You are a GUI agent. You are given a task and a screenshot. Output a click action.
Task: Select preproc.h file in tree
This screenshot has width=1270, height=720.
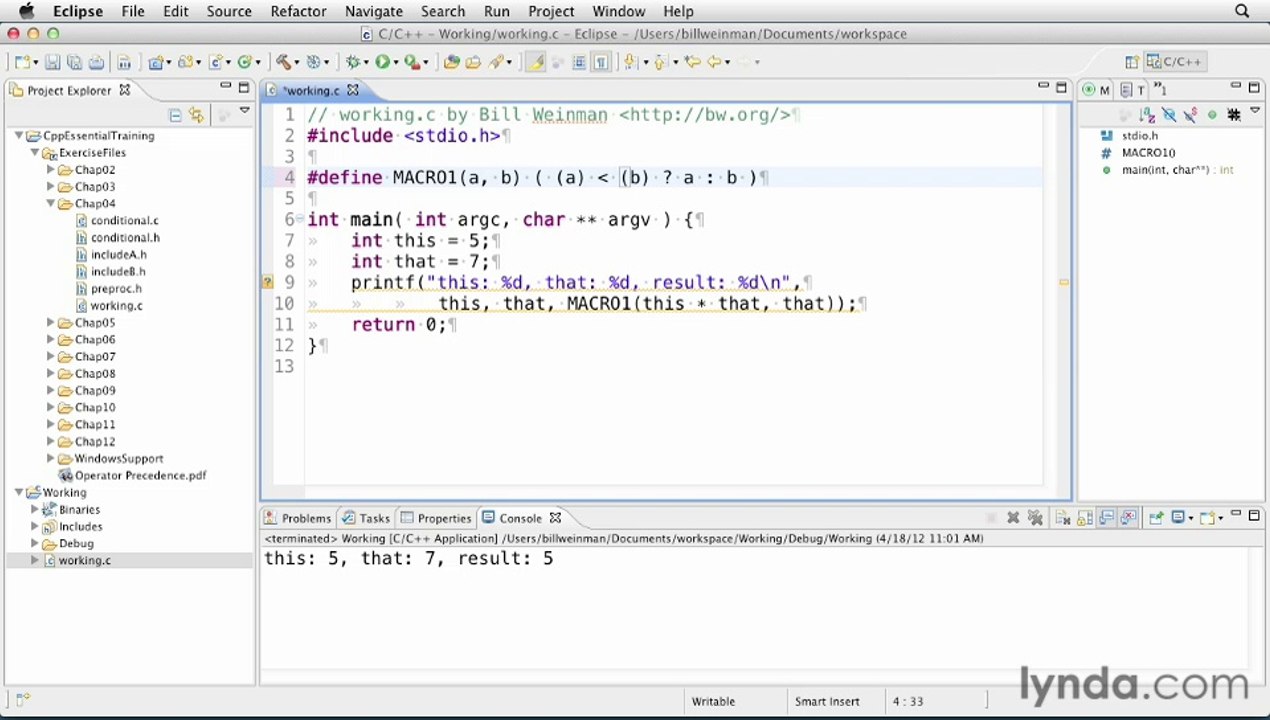(115, 289)
